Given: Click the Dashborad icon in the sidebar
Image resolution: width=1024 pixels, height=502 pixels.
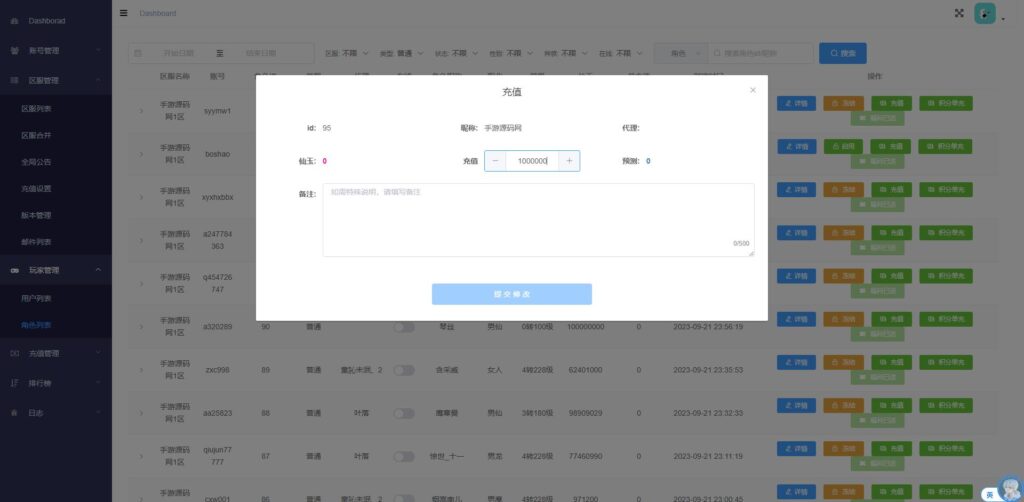Looking at the screenshot, I should click(14, 21).
